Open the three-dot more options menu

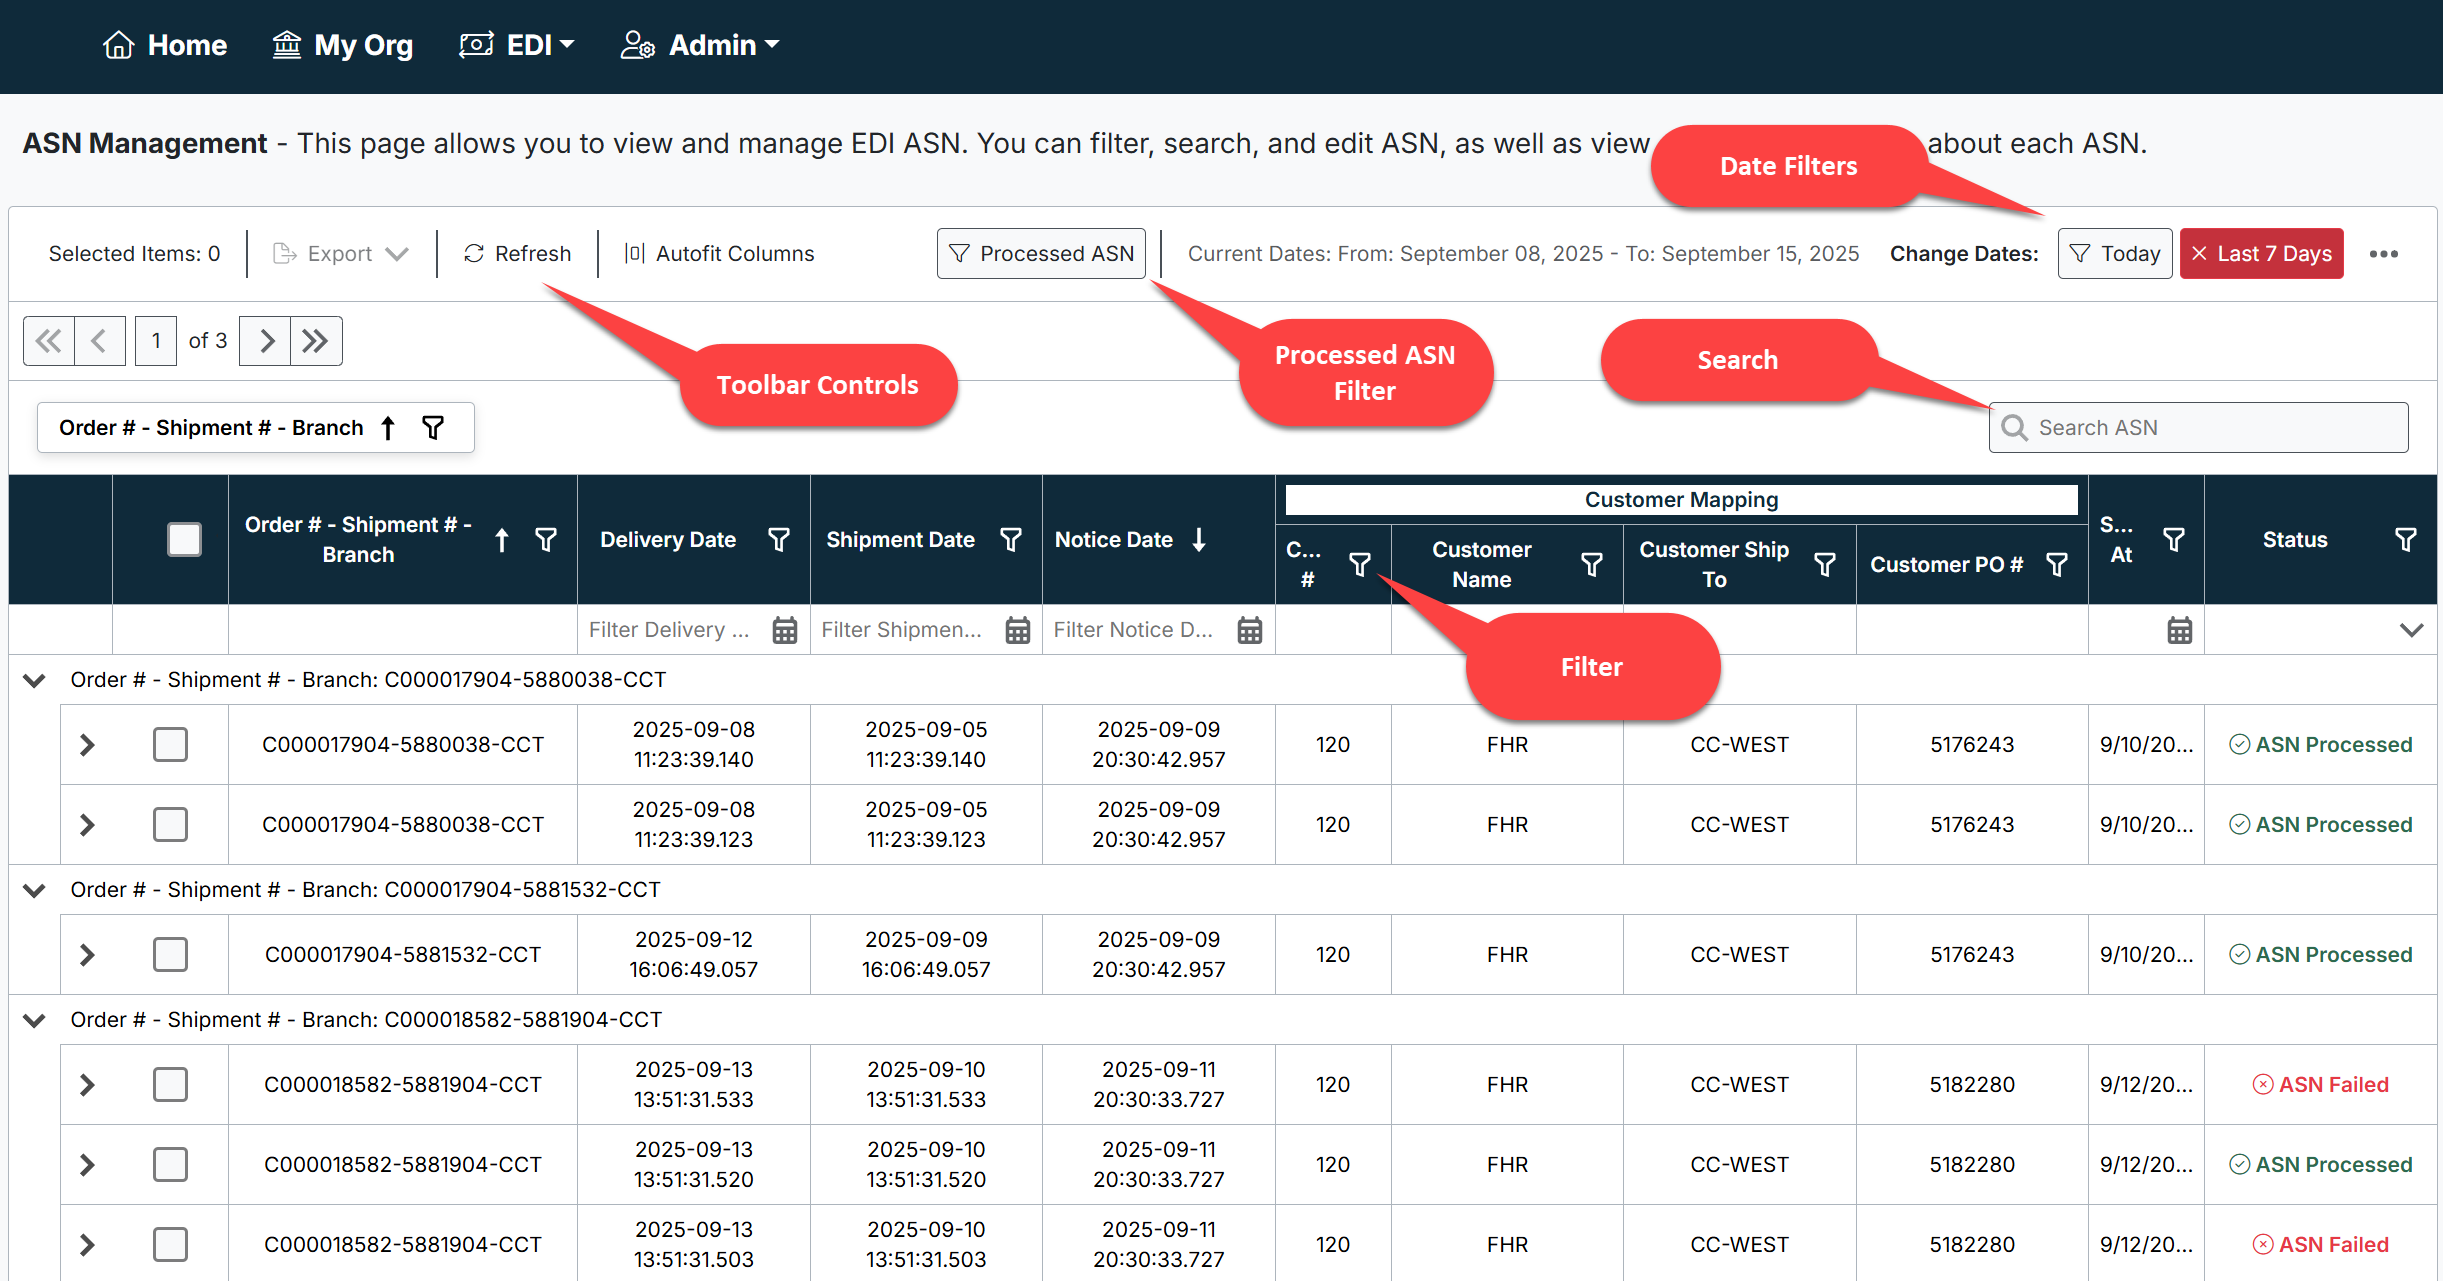(x=2383, y=254)
